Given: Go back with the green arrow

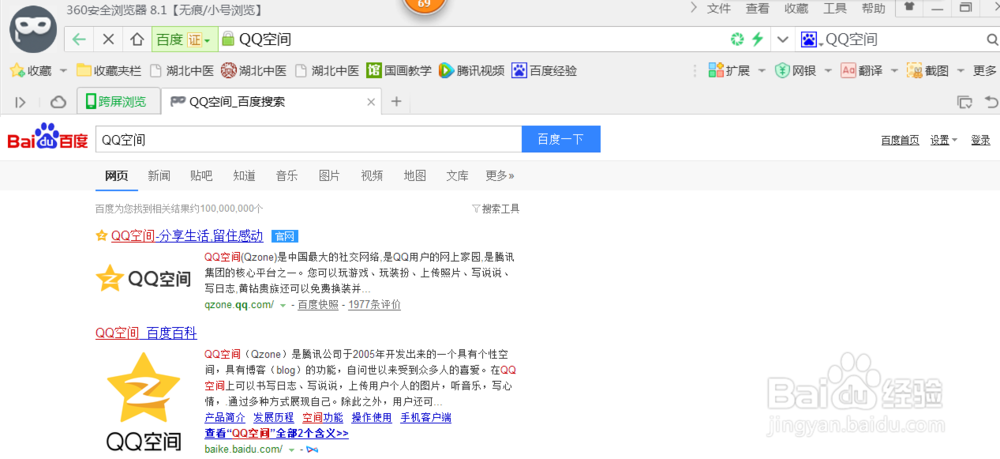Looking at the screenshot, I should pos(79,40).
